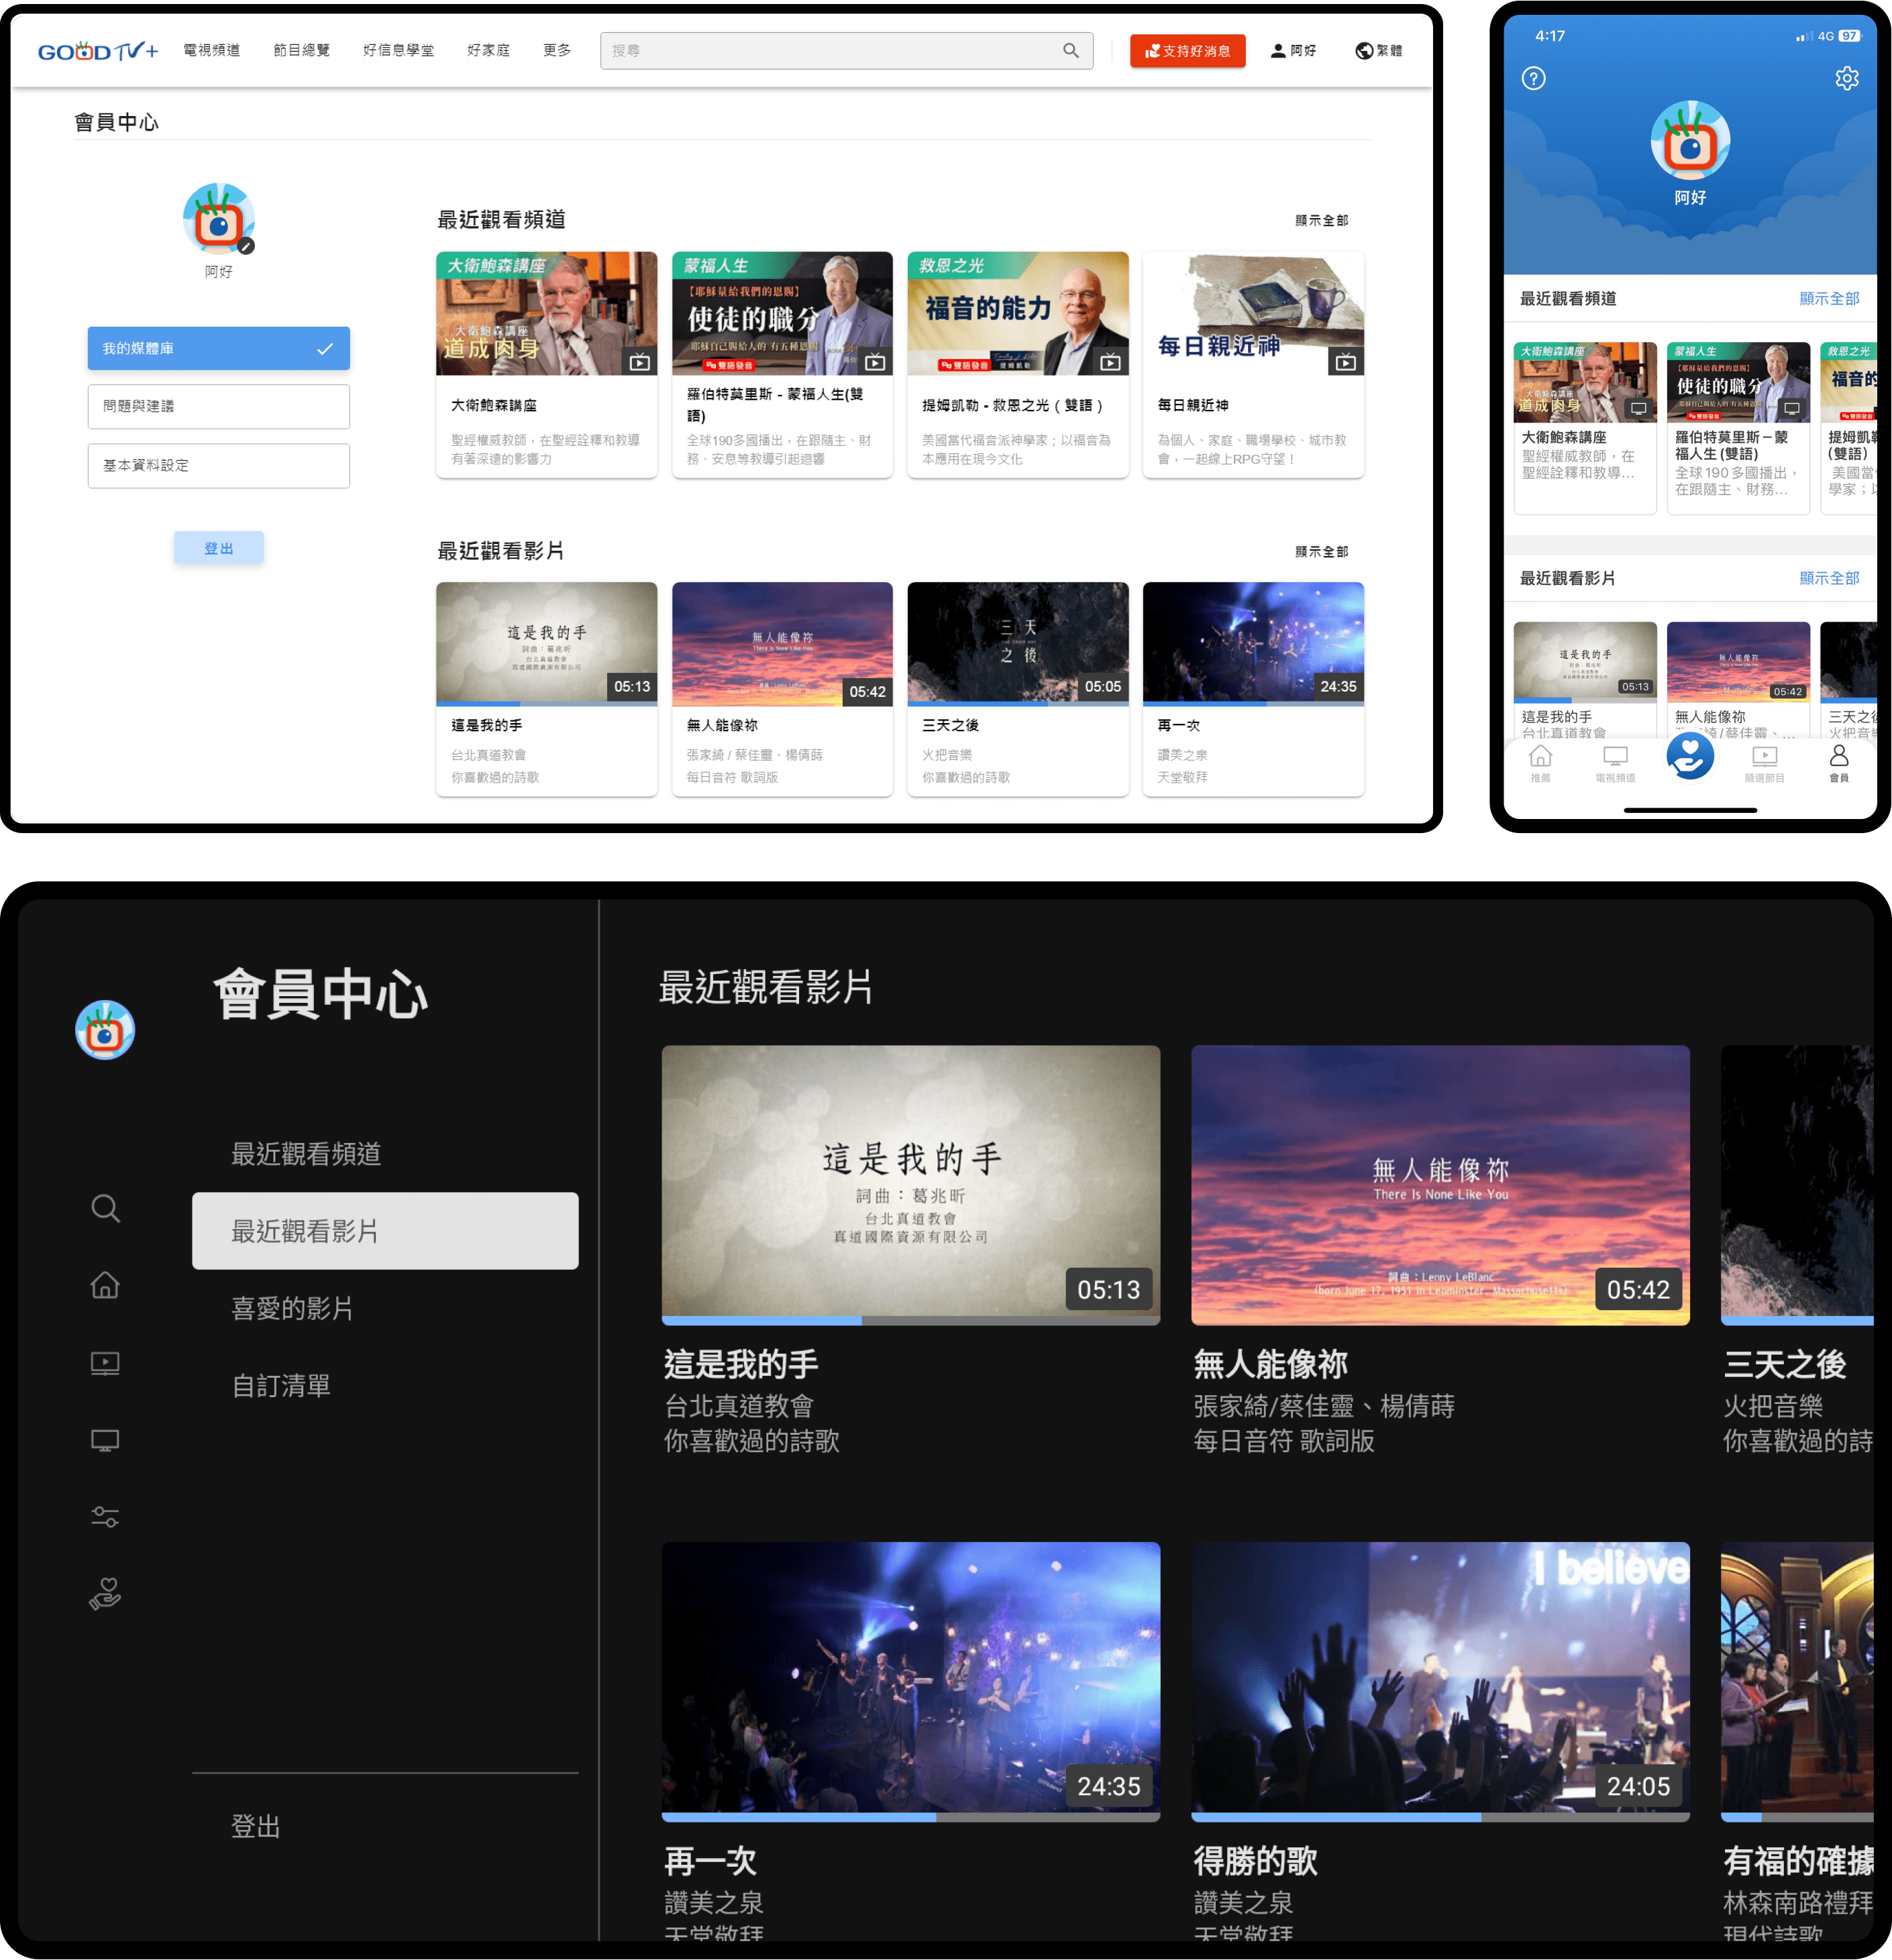Open the 阿好 user account menu

point(1293,50)
